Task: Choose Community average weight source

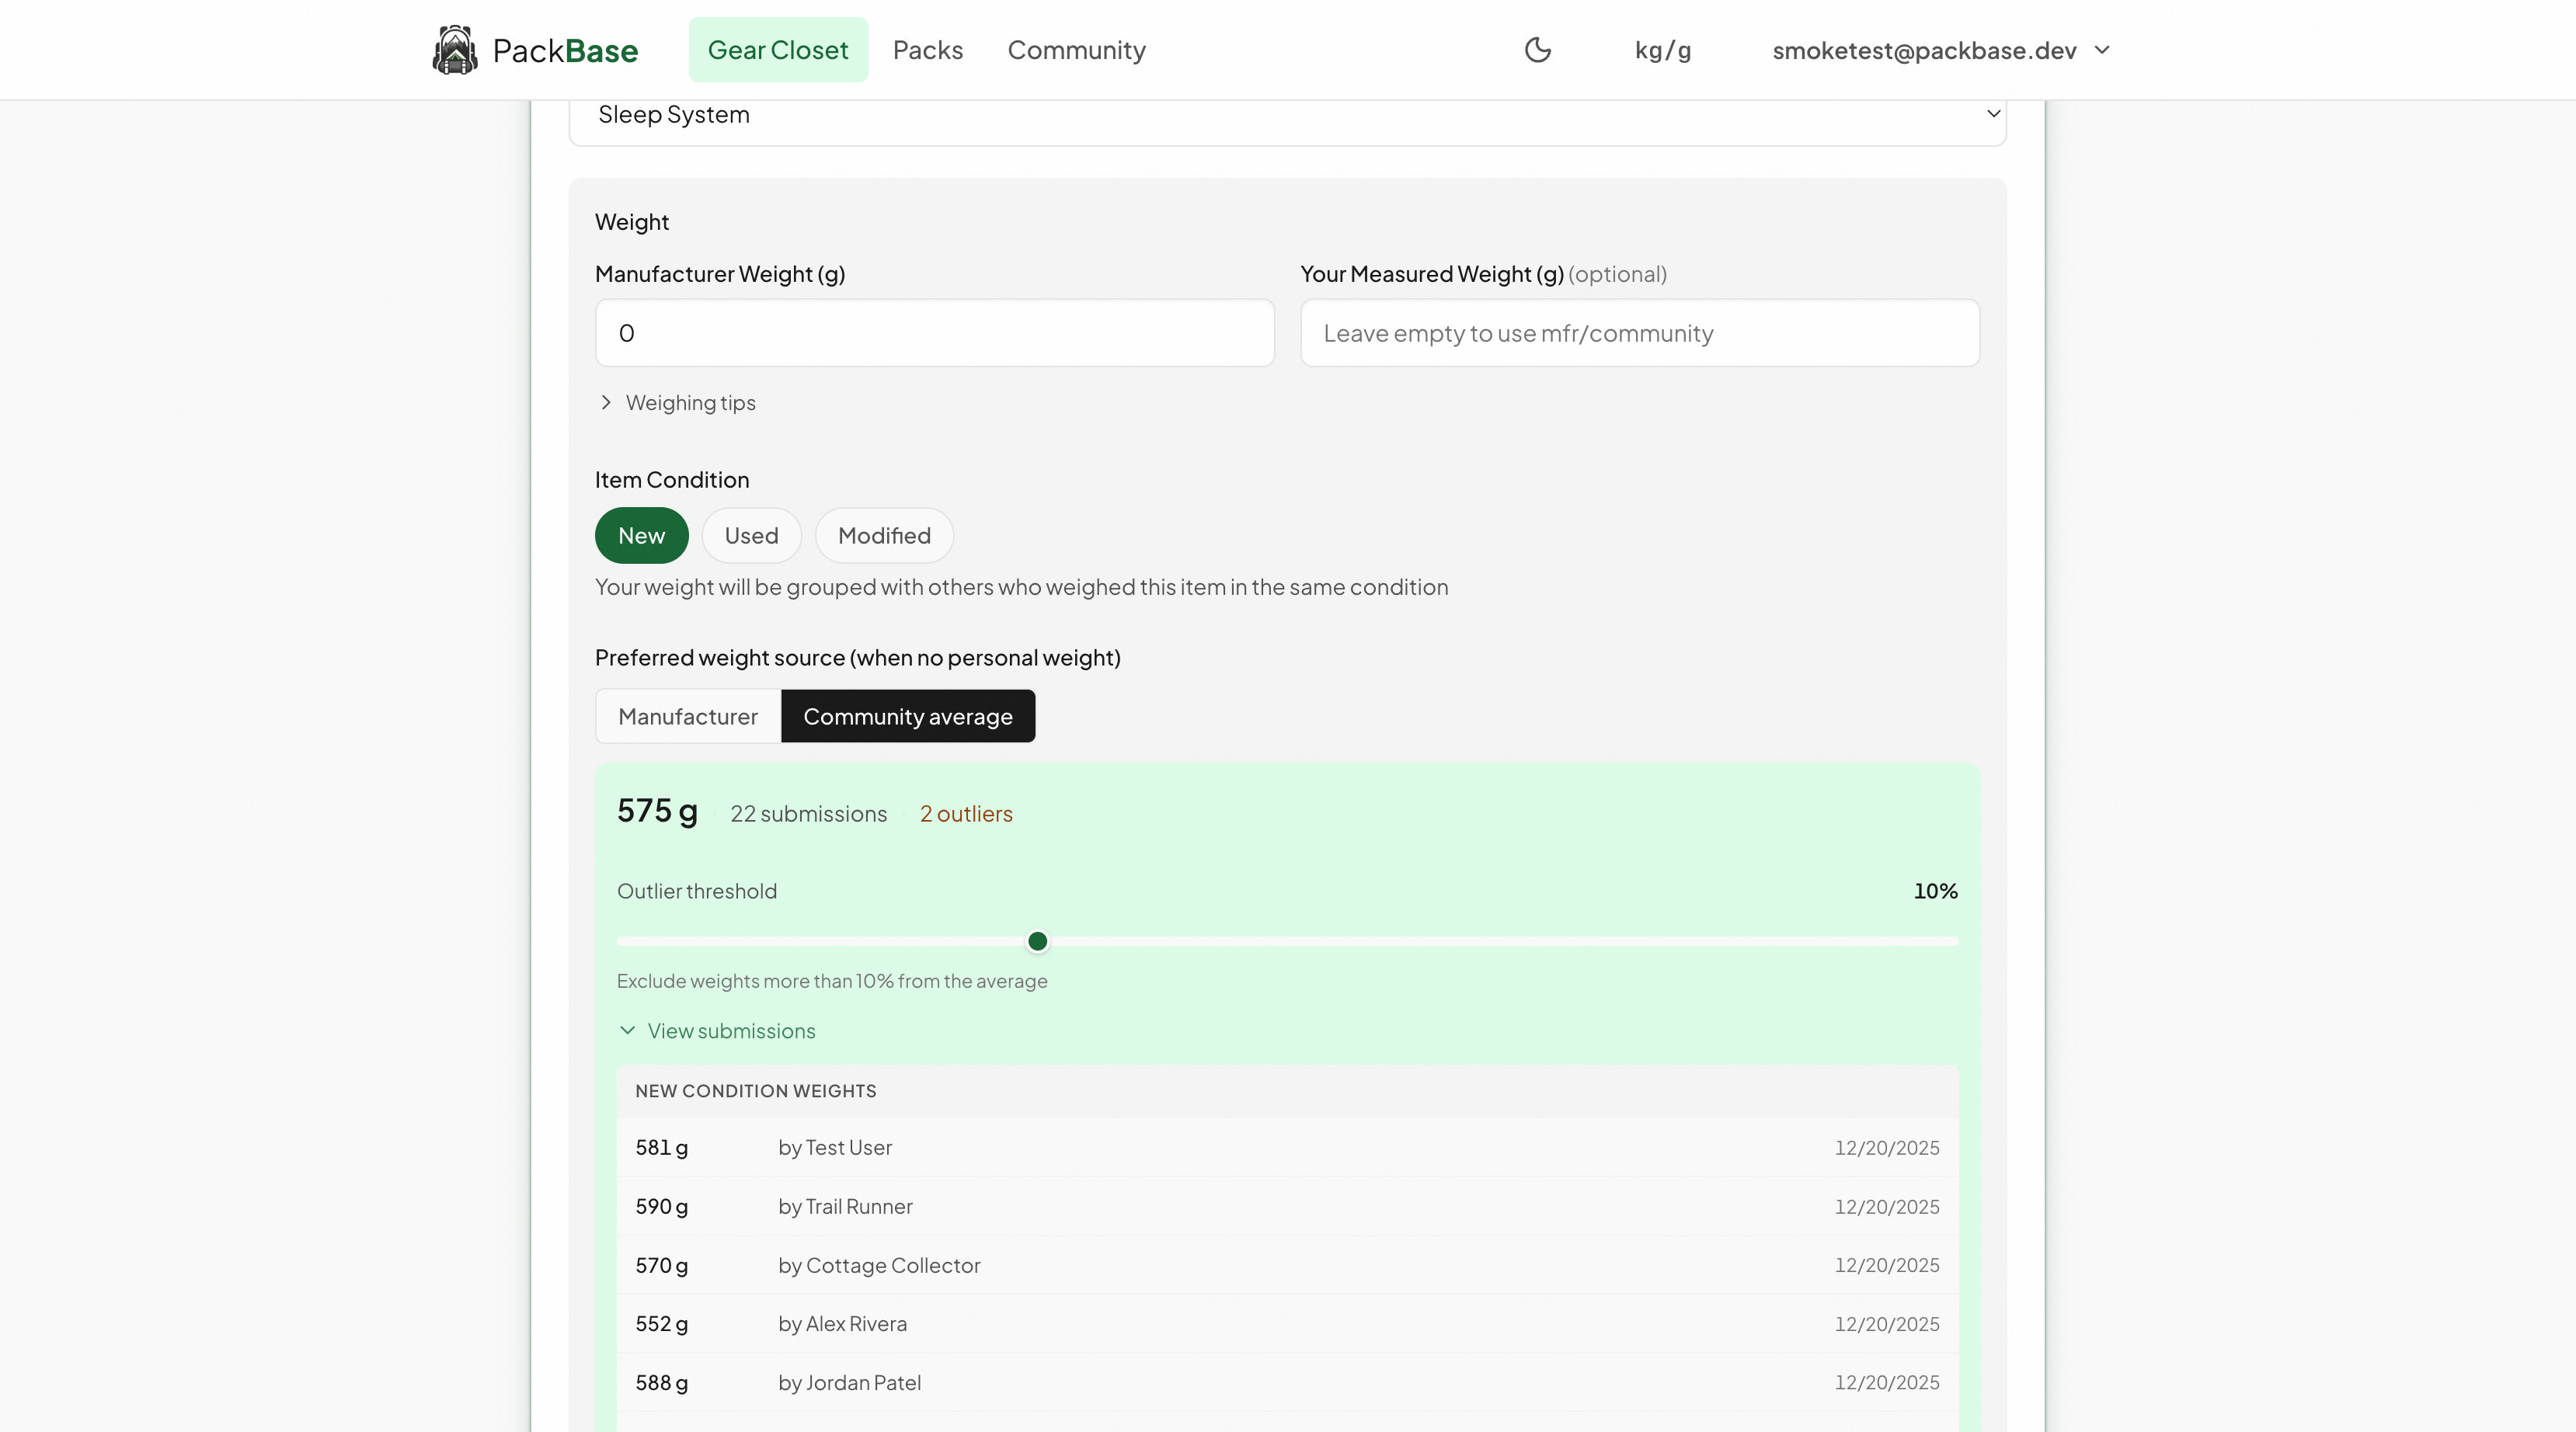Action: click(907, 717)
